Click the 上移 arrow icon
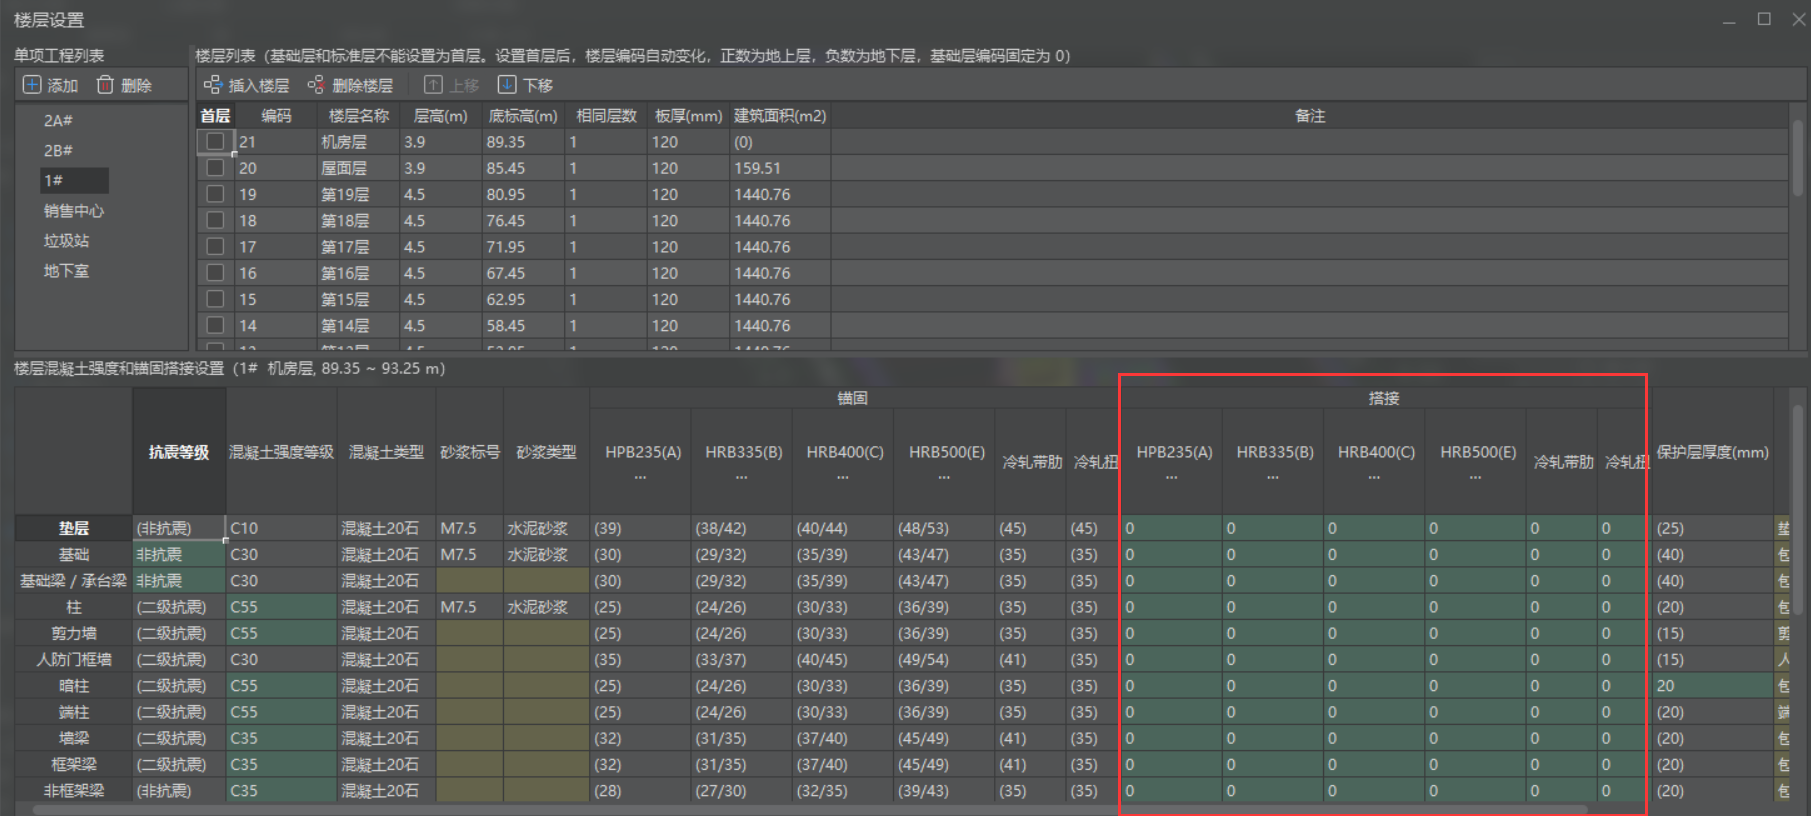Image resolution: width=1811 pixels, height=816 pixels. click(x=433, y=85)
